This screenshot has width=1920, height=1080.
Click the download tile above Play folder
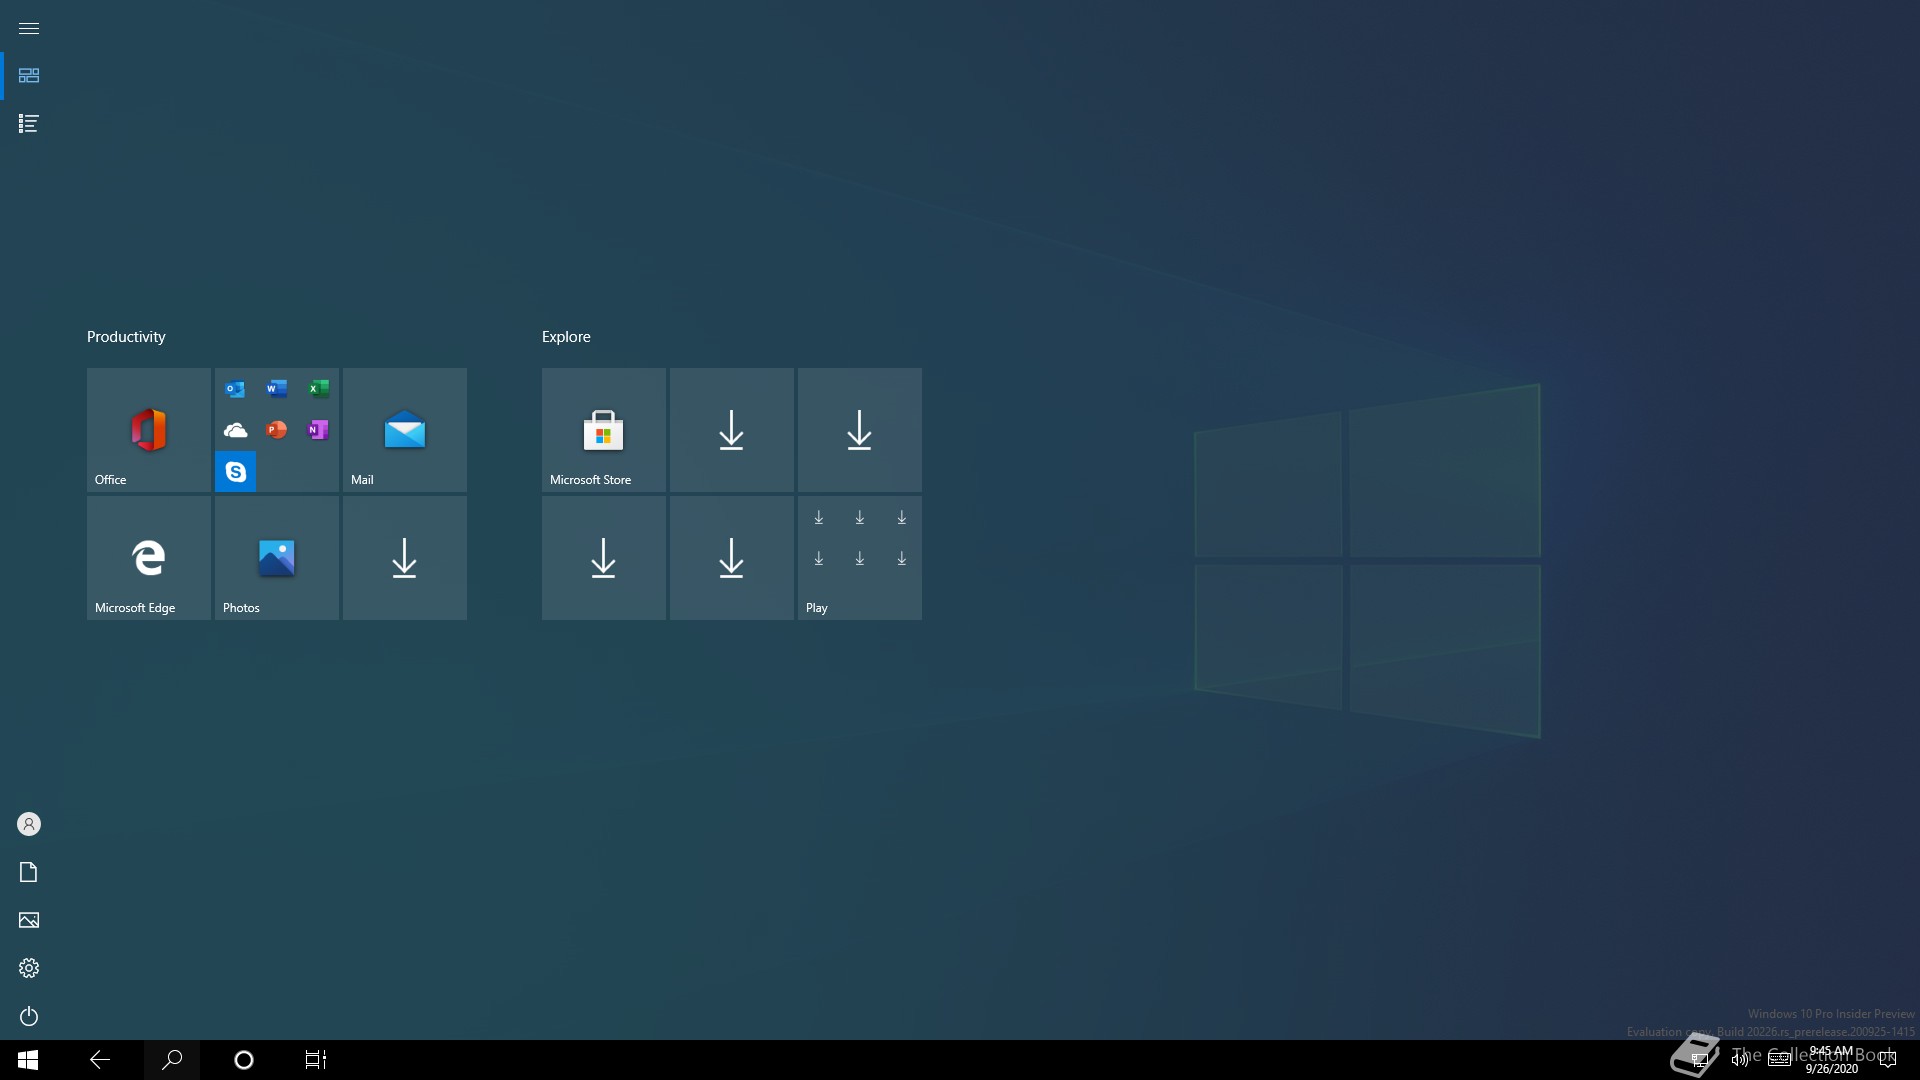click(860, 430)
